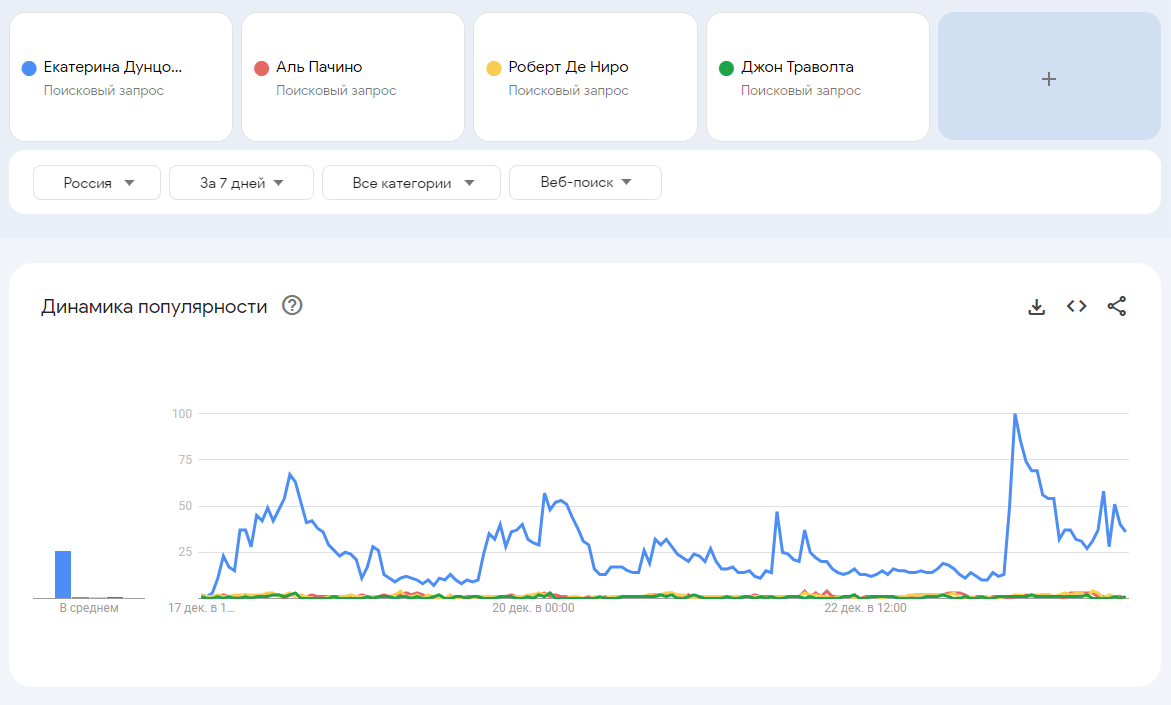This screenshot has width=1171, height=705.
Task: Share the Динамика популярности chart
Action: pos(1116,306)
